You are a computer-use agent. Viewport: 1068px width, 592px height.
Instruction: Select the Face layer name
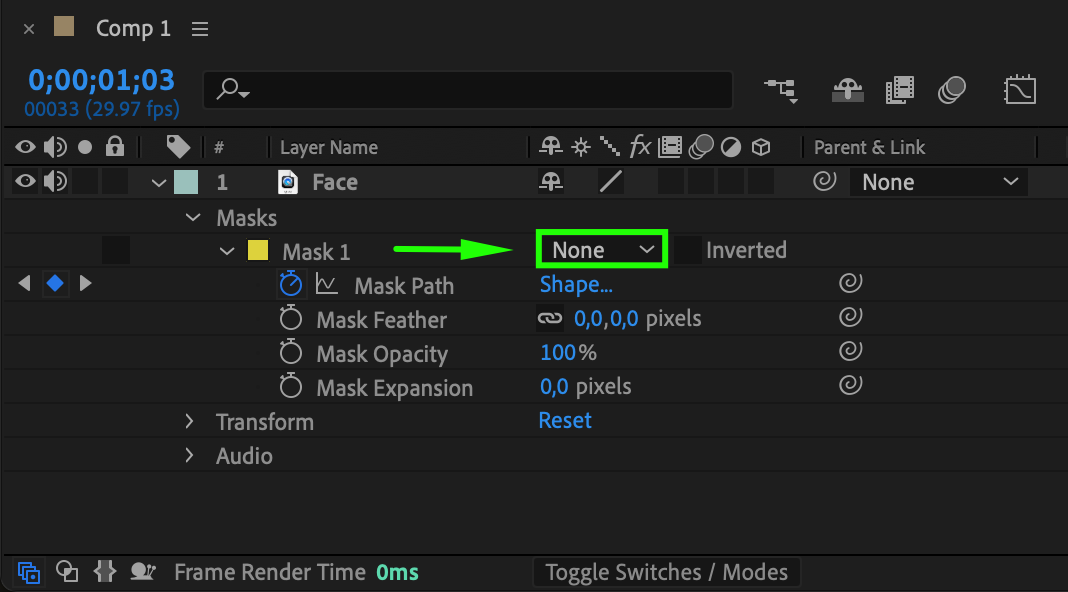[x=334, y=182]
